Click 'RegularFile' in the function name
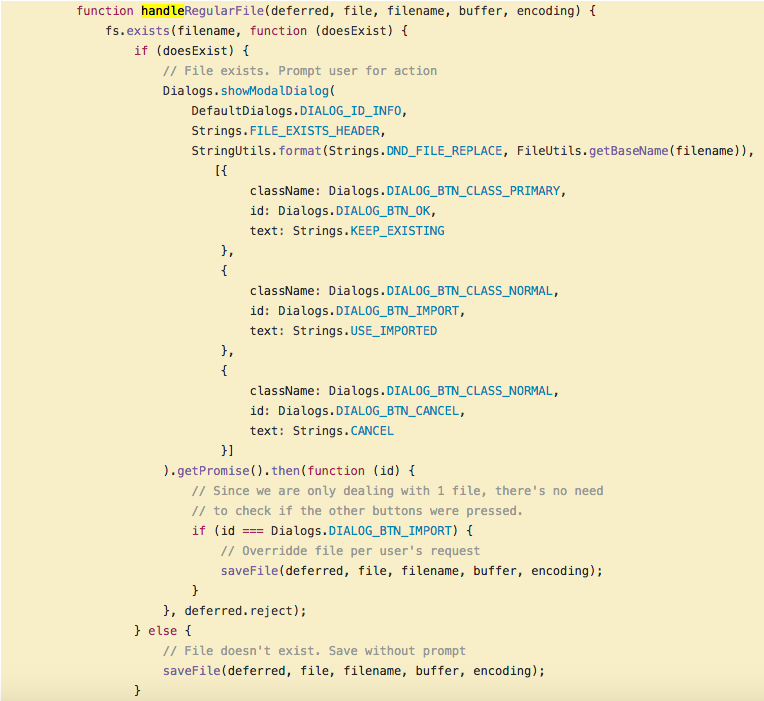 (x=224, y=11)
